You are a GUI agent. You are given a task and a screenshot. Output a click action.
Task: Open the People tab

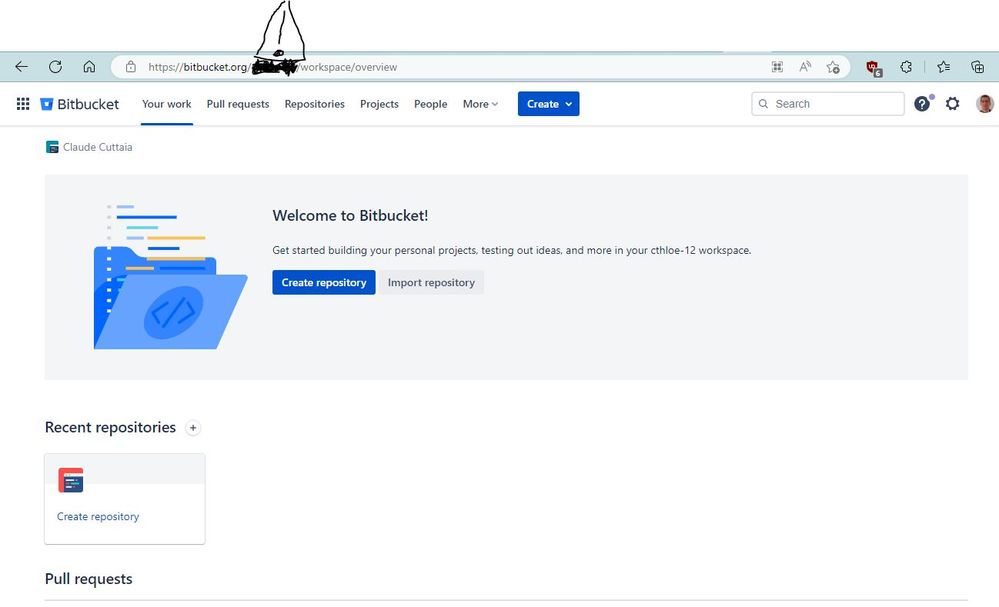[x=431, y=104]
